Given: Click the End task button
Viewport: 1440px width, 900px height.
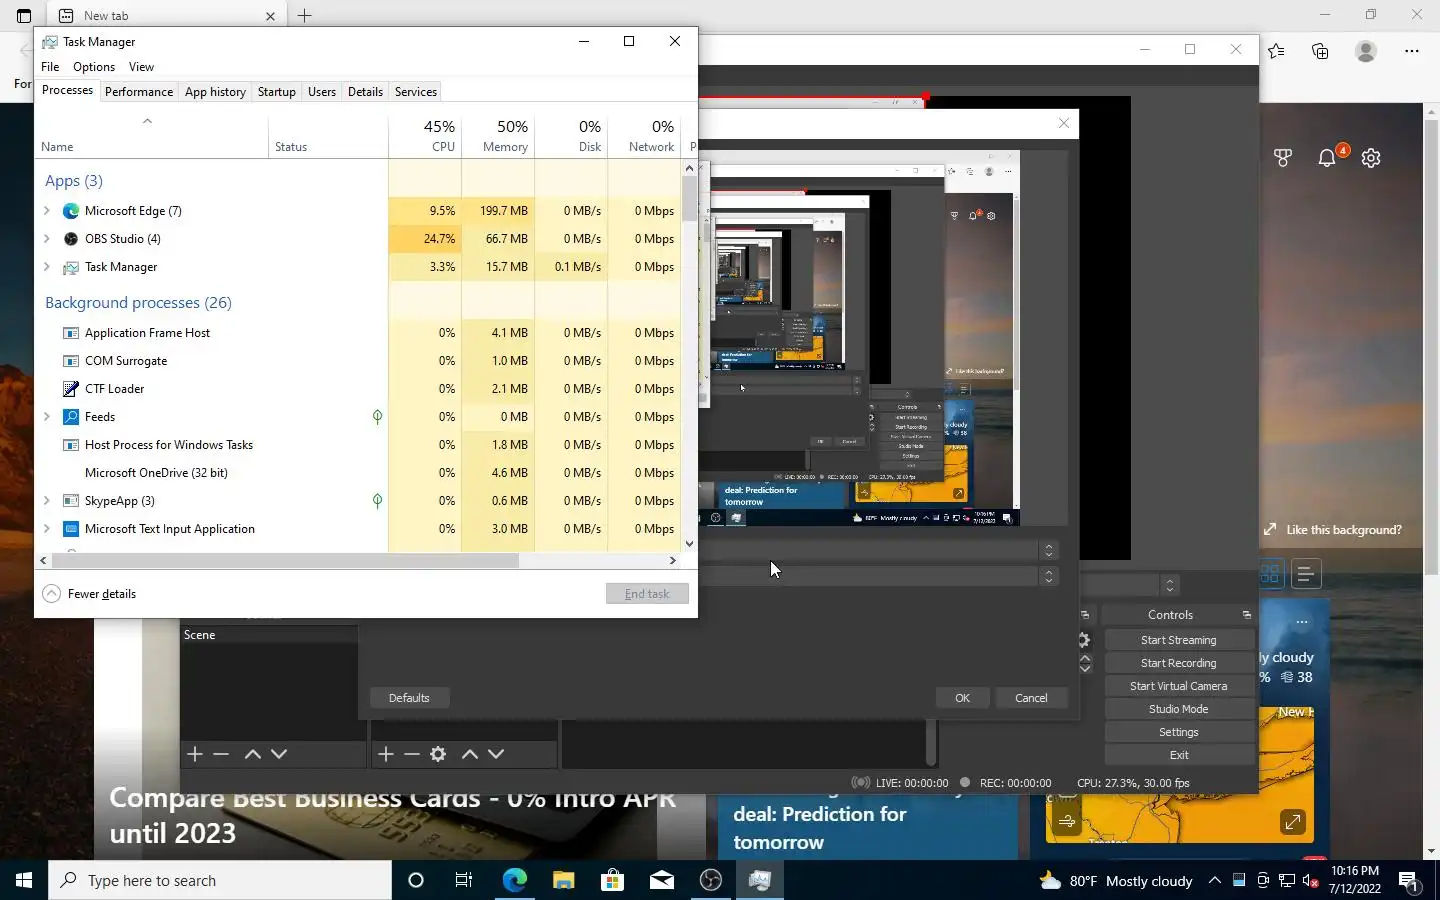Looking at the screenshot, I should [x=647, y=594].
